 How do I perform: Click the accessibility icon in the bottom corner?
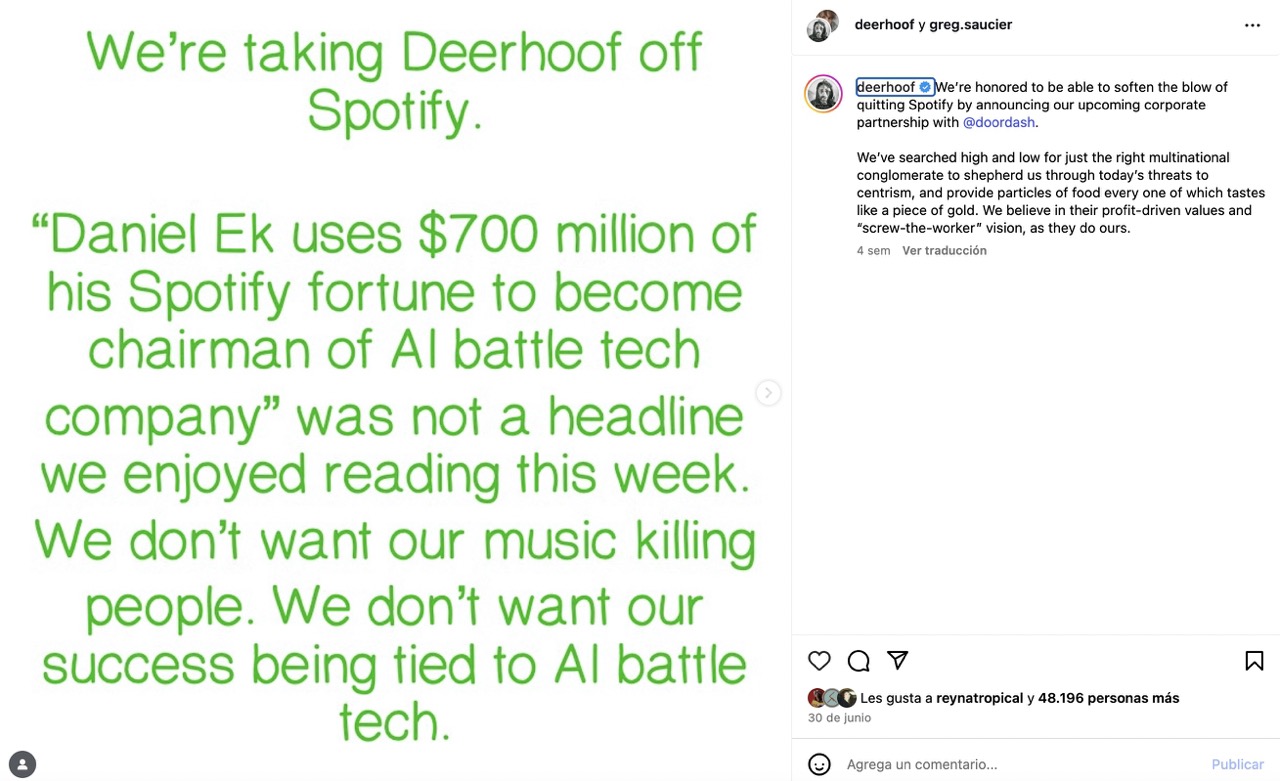(x=23, y=762)
